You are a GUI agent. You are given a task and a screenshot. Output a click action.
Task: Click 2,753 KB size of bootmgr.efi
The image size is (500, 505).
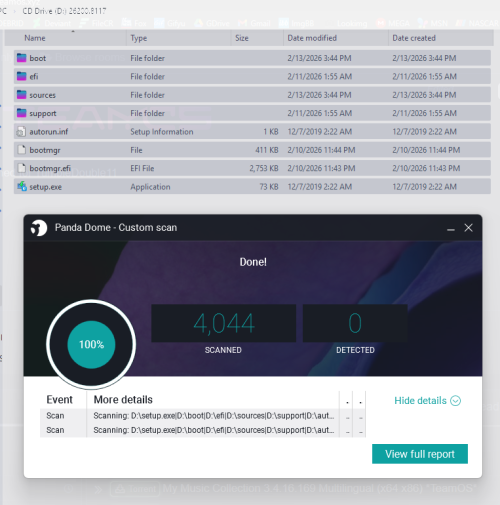pyautogui.click(x=264, y=168)
